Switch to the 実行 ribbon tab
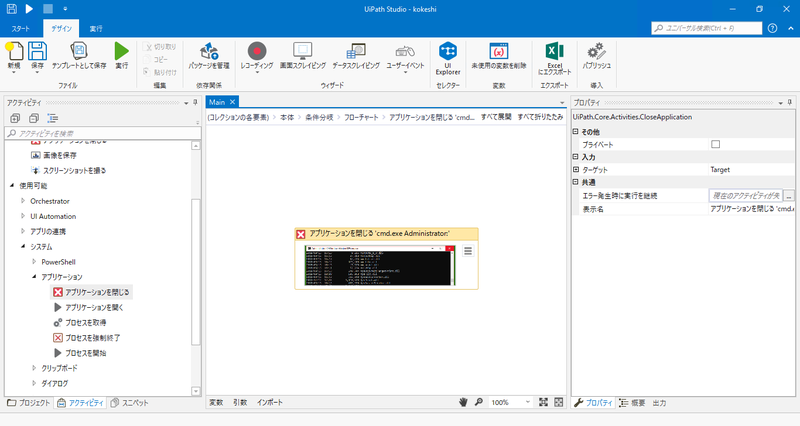This screenshot has width=800, height=426. (x=96, y=29)
